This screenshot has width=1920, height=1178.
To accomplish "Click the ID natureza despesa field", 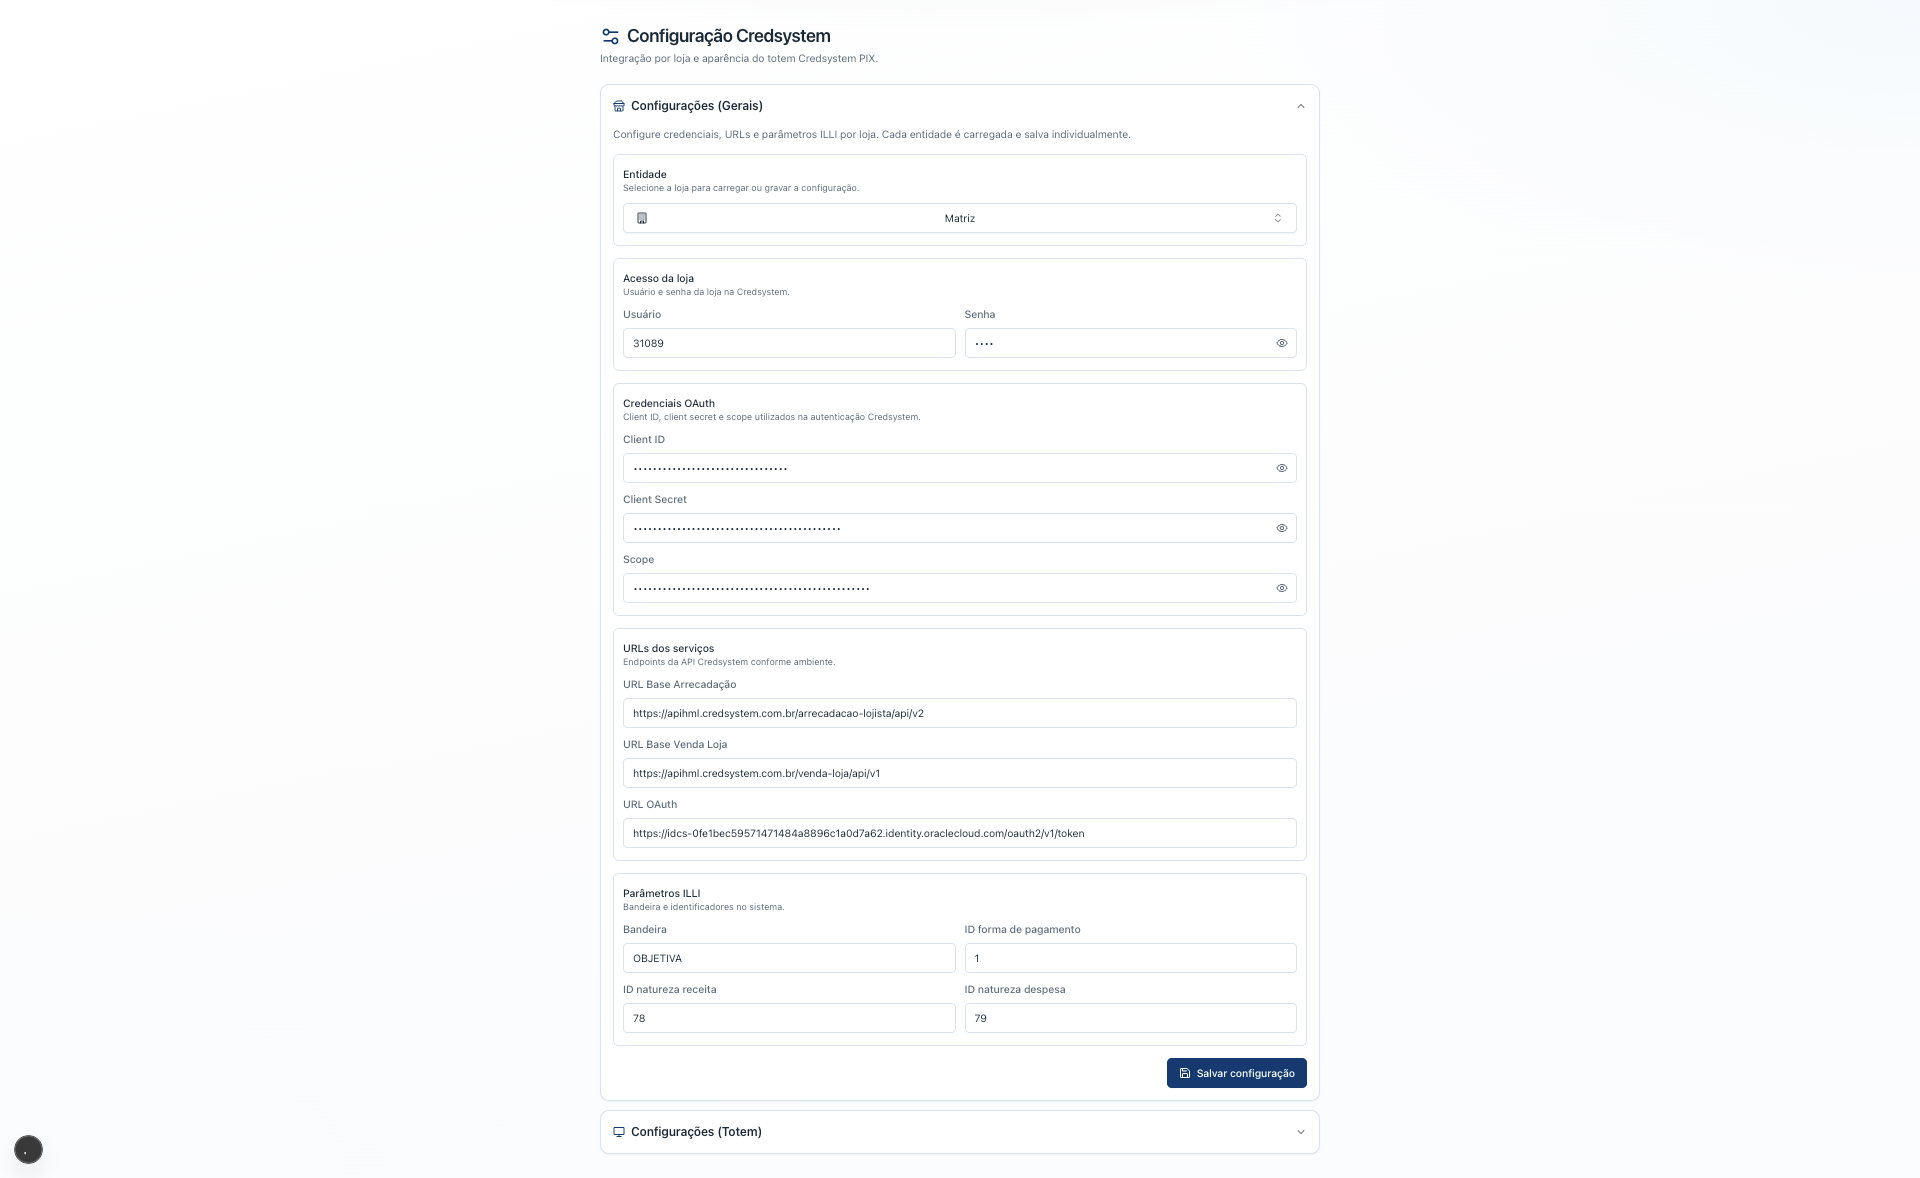I will coord(1131,1018).
